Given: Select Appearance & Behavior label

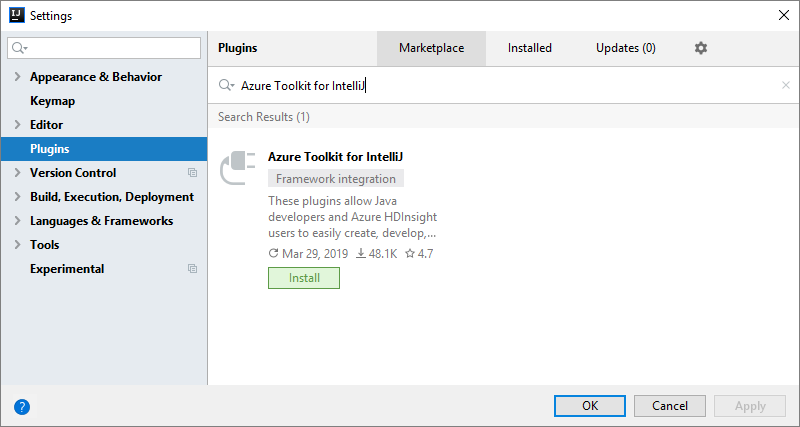Looking at the screenshot, I should [96, 77].
